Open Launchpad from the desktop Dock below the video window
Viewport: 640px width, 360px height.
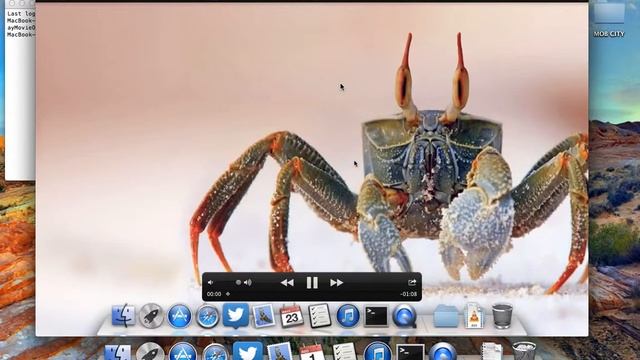tap(150, 352)
